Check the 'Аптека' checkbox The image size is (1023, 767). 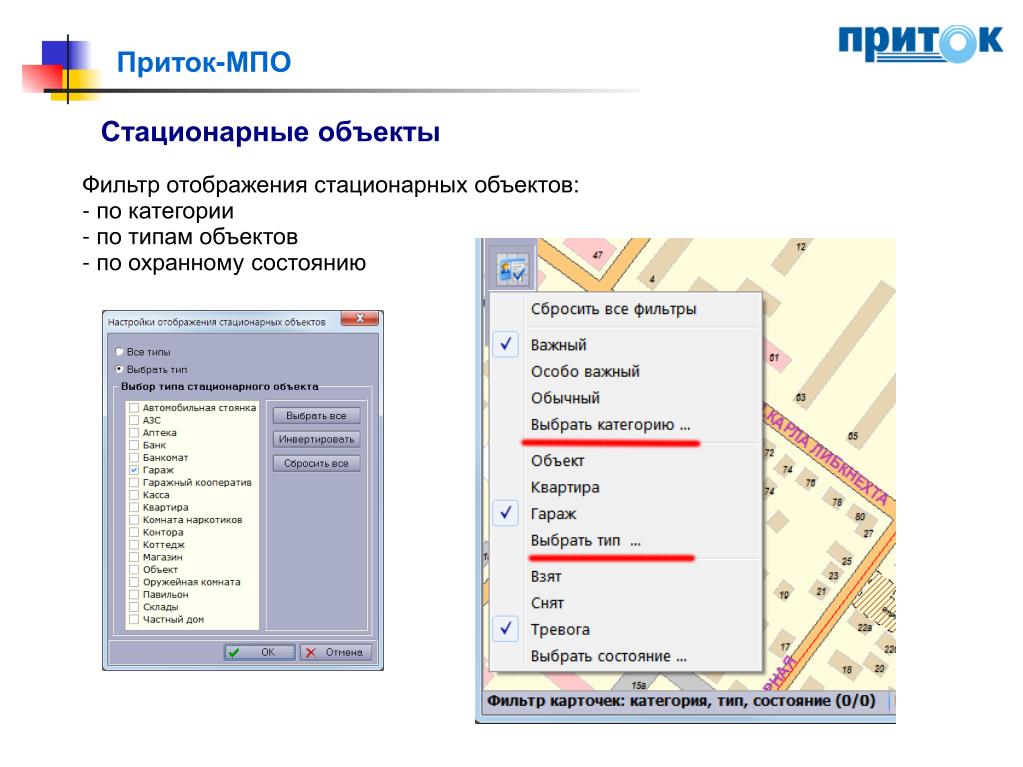(x=134, y=432)
